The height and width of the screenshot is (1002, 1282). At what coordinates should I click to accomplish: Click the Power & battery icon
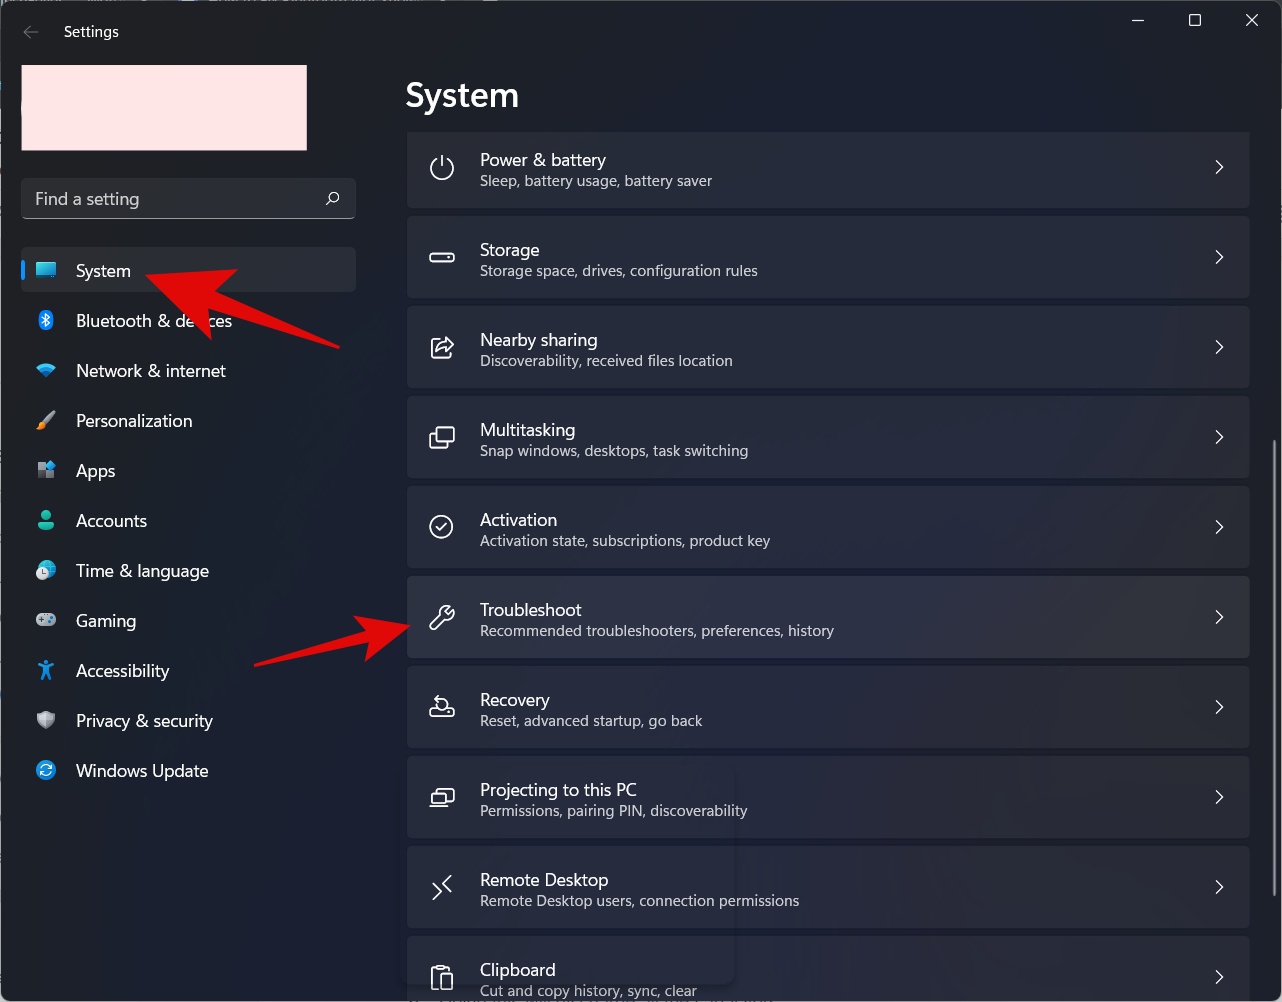point(442,167)
